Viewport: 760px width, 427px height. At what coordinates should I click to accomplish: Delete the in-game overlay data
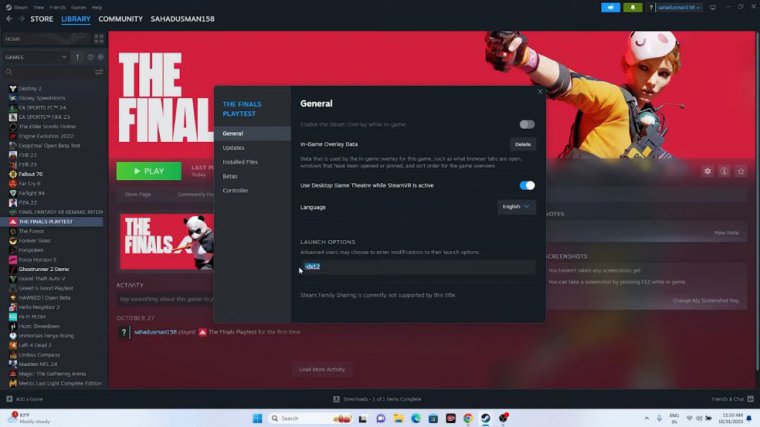[522, 145]
